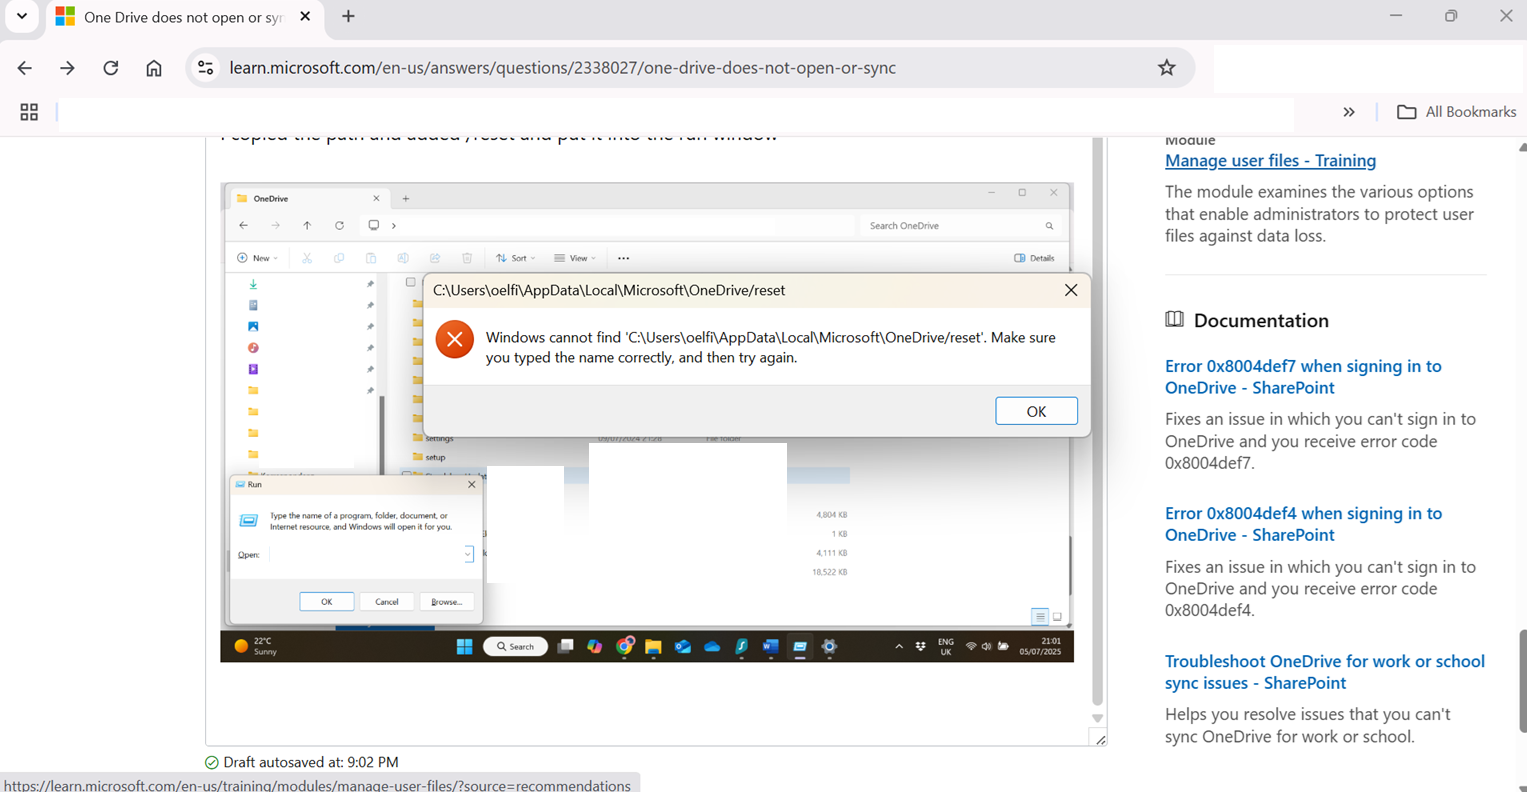Click Cancel in the pictured Run dialog

tap(387, 602)
